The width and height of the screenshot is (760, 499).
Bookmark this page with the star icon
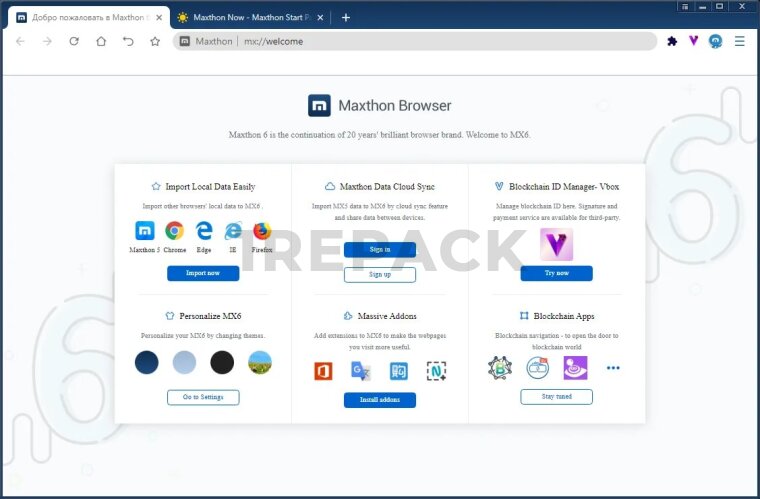click(x=155, y=41)
